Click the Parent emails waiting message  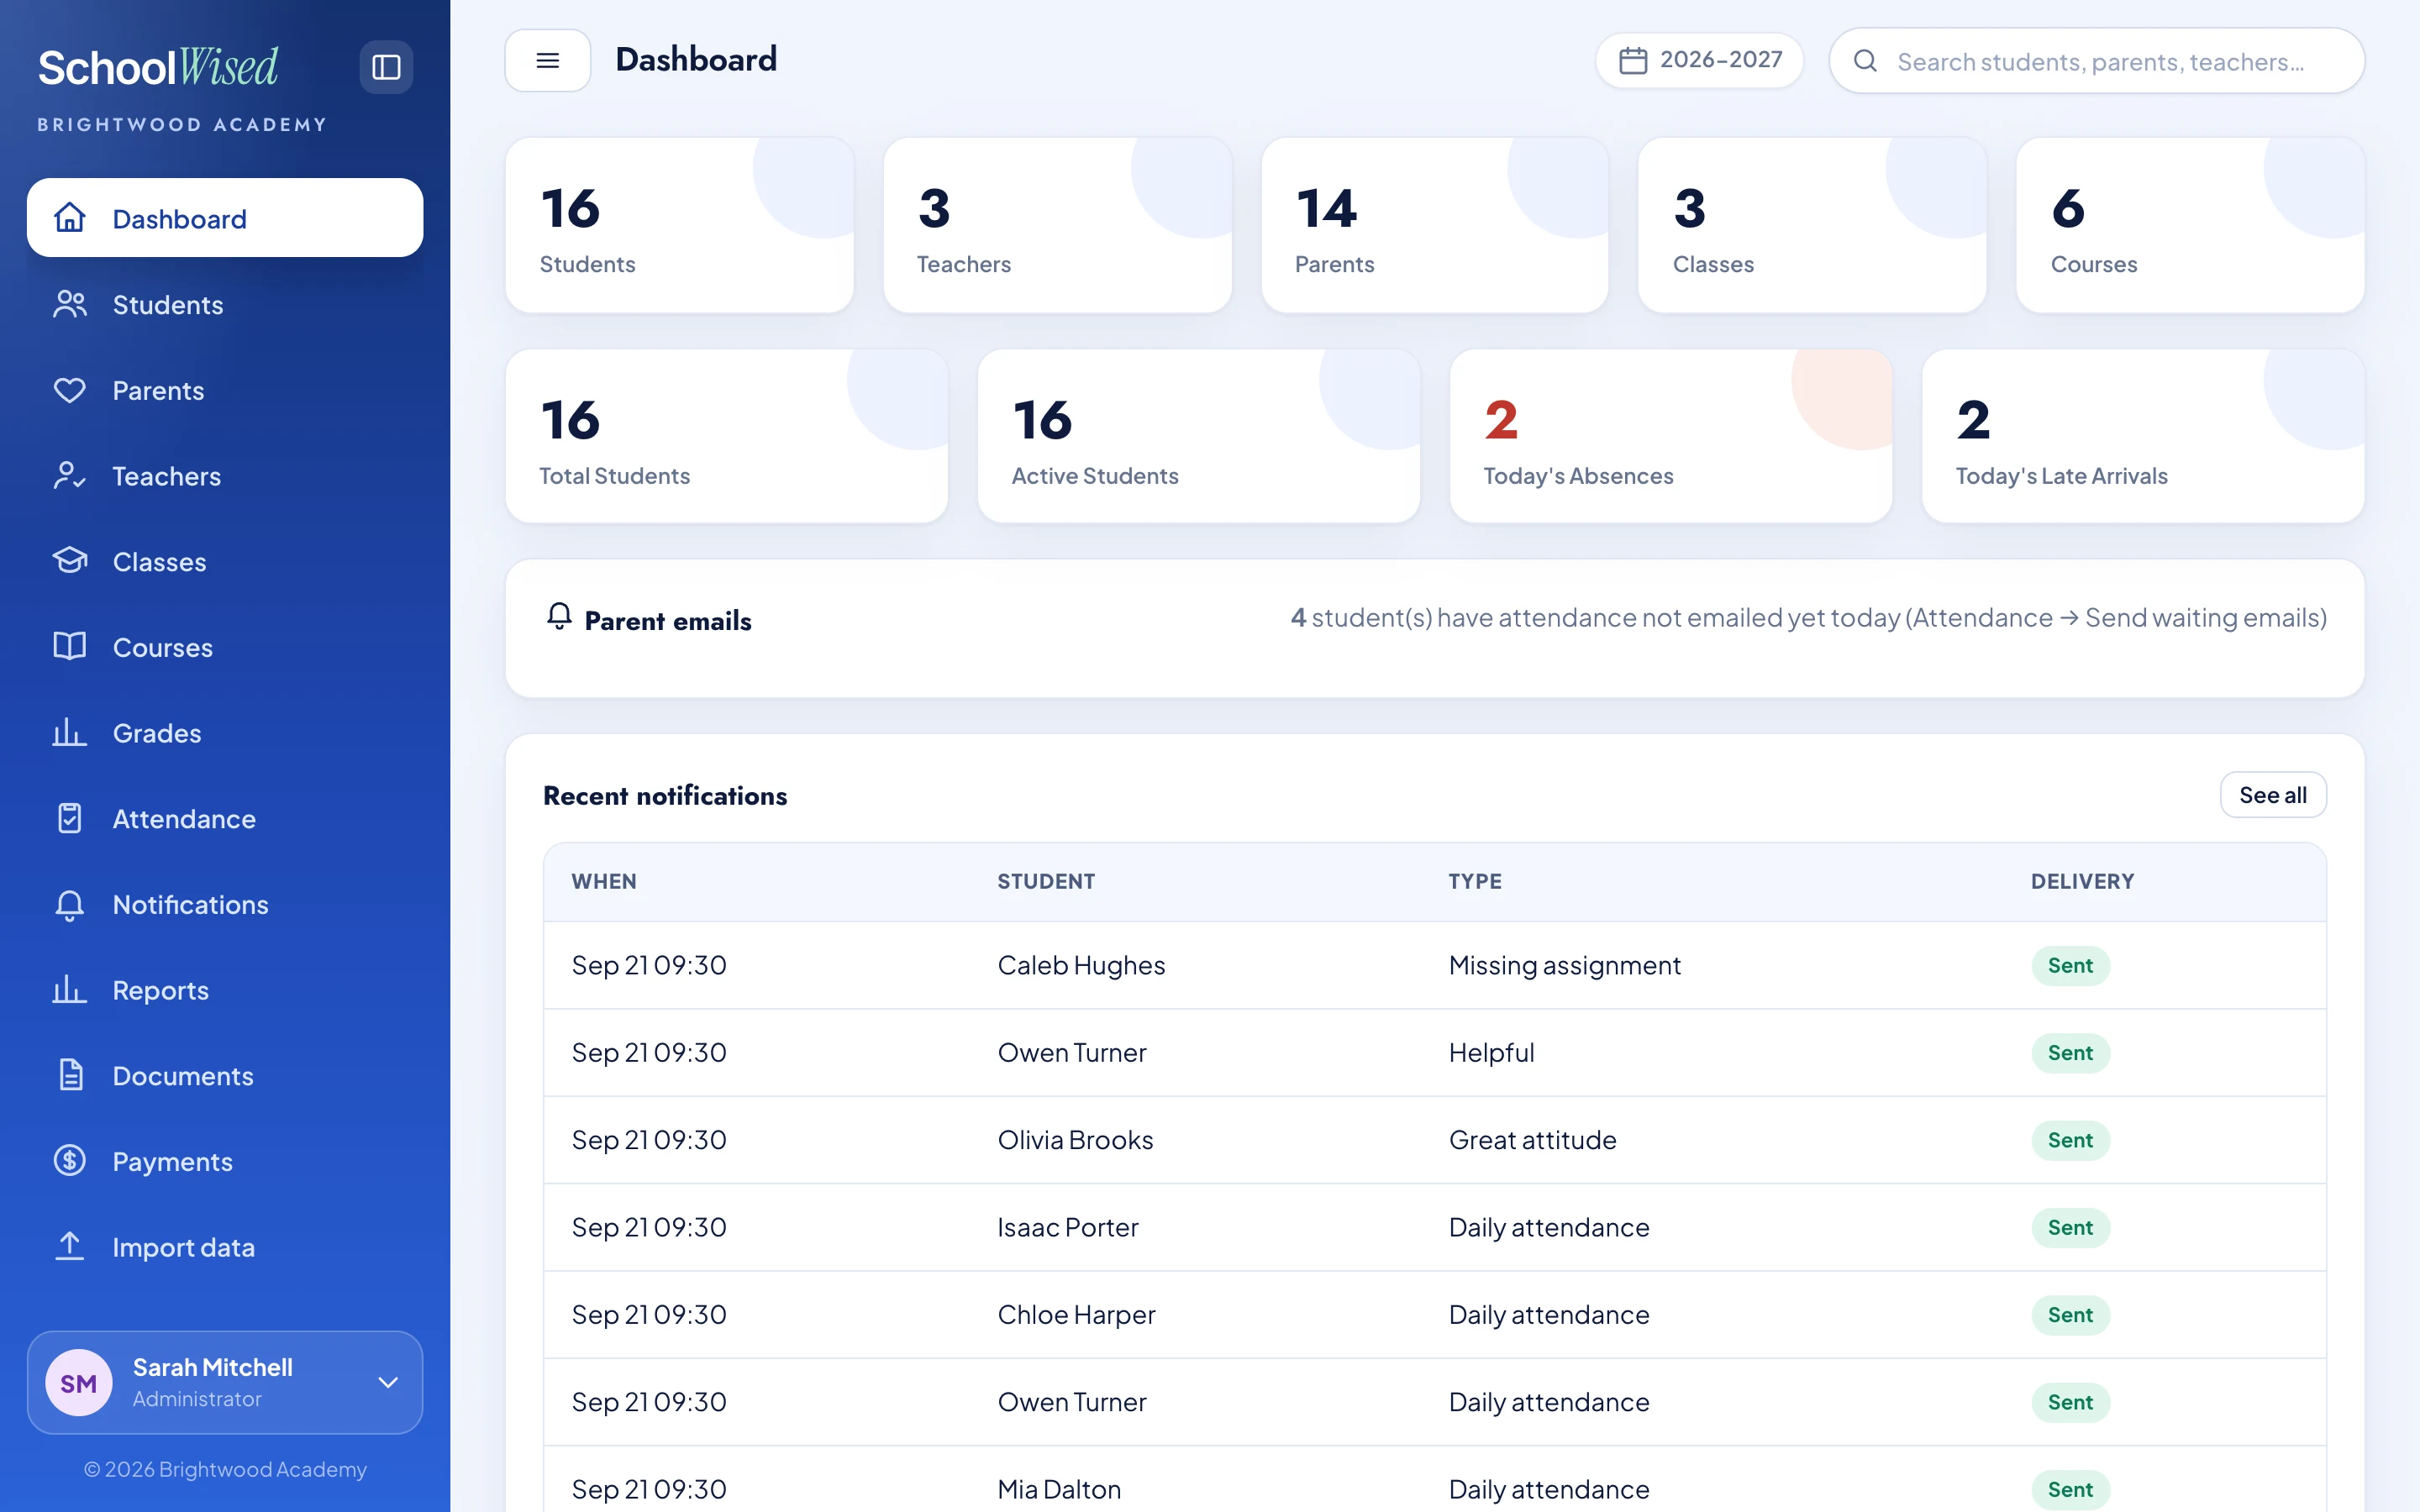click(x=1808, y=618)
